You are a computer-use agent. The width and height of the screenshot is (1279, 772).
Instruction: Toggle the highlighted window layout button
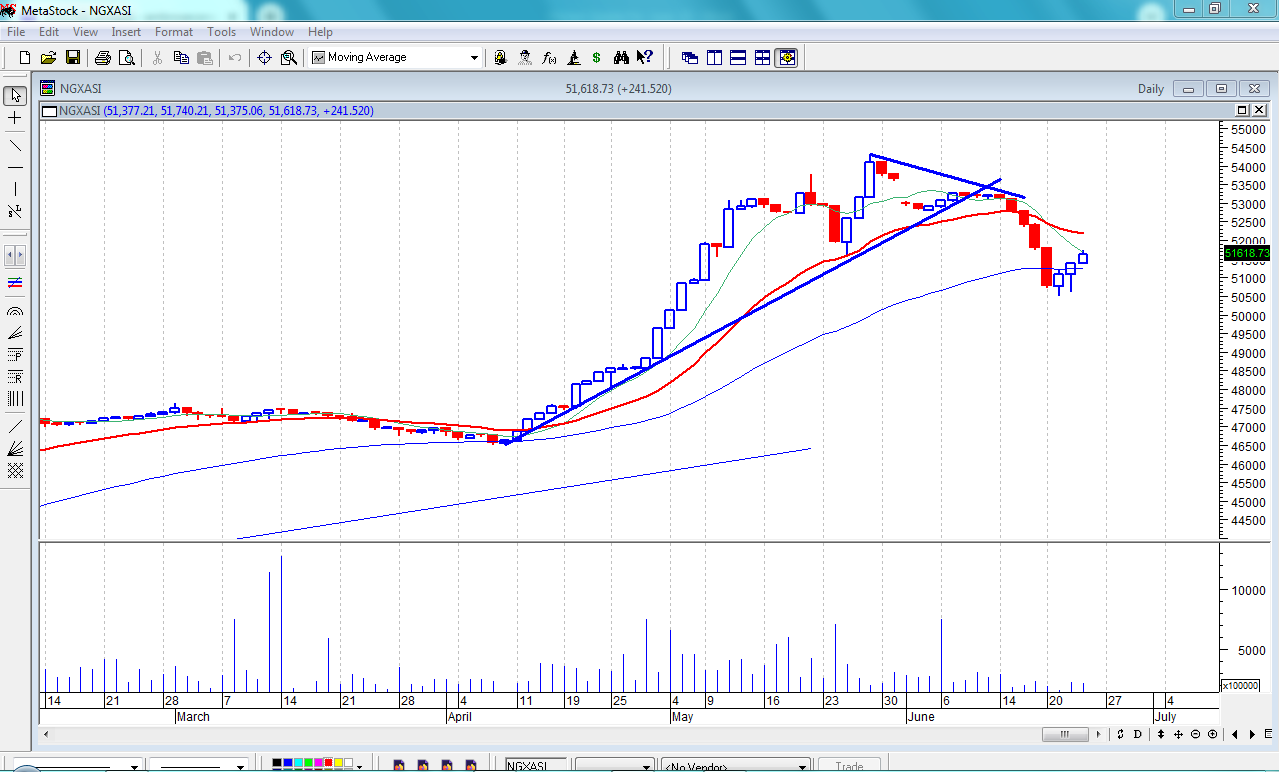[x=787, y=58]
